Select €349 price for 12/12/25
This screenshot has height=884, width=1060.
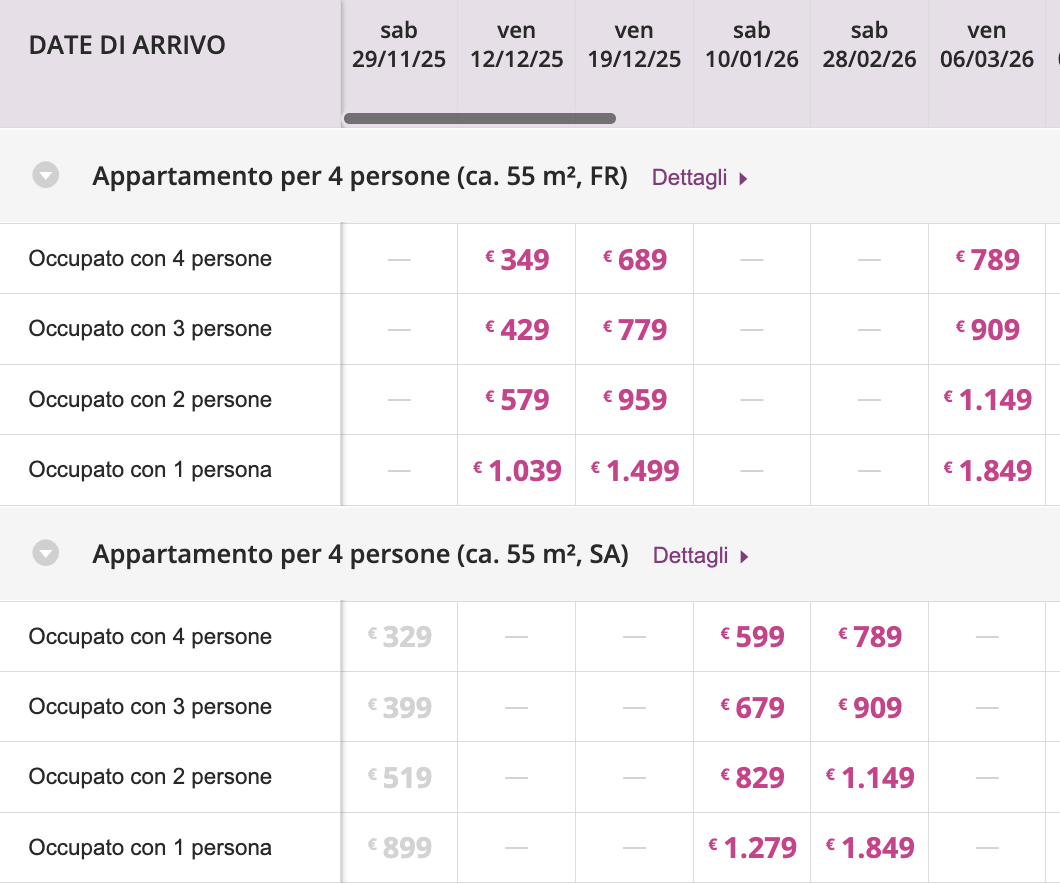[517, 260]
